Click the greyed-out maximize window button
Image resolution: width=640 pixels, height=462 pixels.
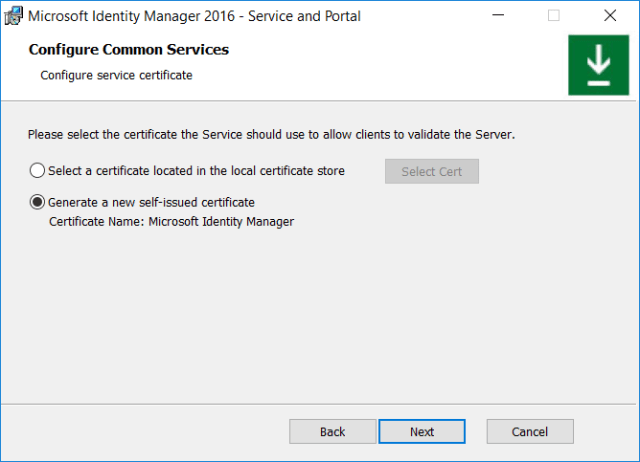[553, 16]
